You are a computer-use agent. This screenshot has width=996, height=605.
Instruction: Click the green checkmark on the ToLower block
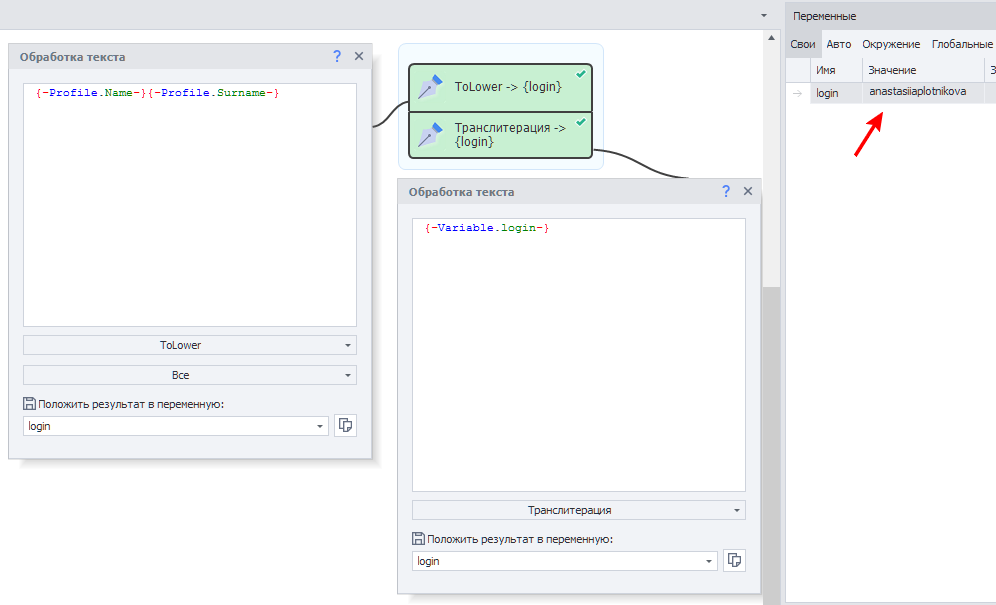coord(581,74)
